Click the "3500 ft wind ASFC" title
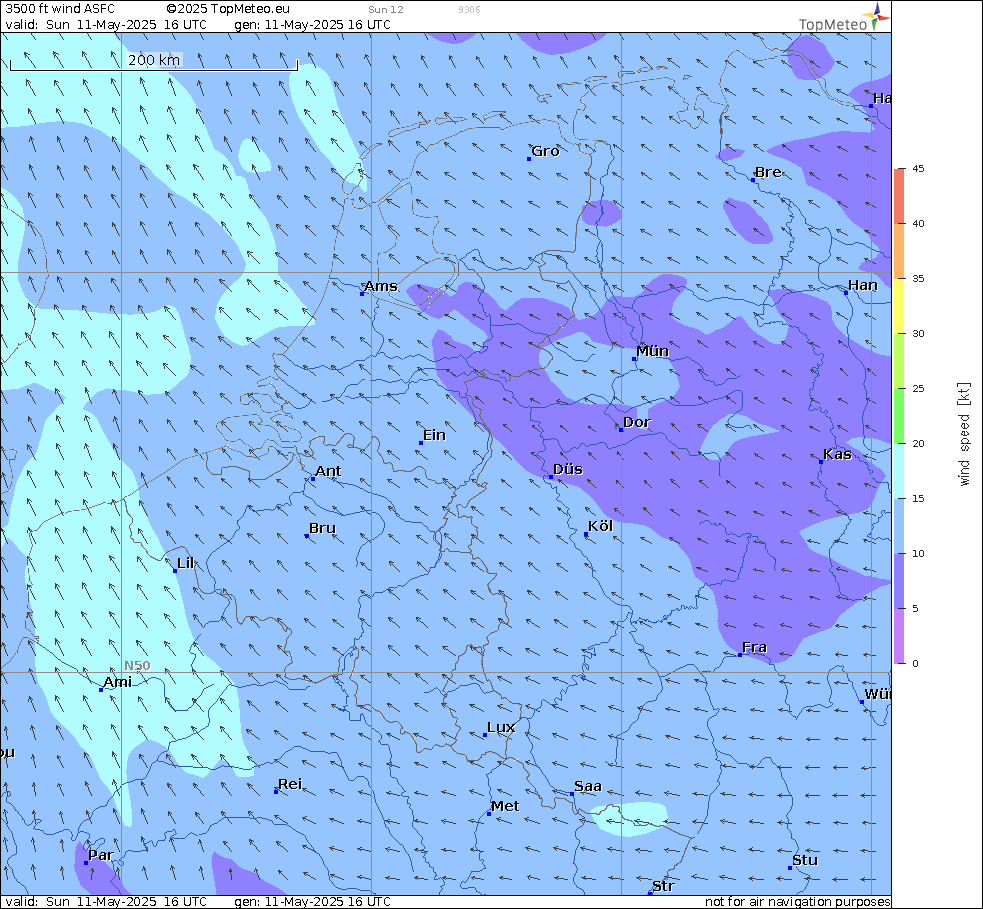The height and width of the screenshot is (909, 983). pyautogui.click(x=60, y=9)
